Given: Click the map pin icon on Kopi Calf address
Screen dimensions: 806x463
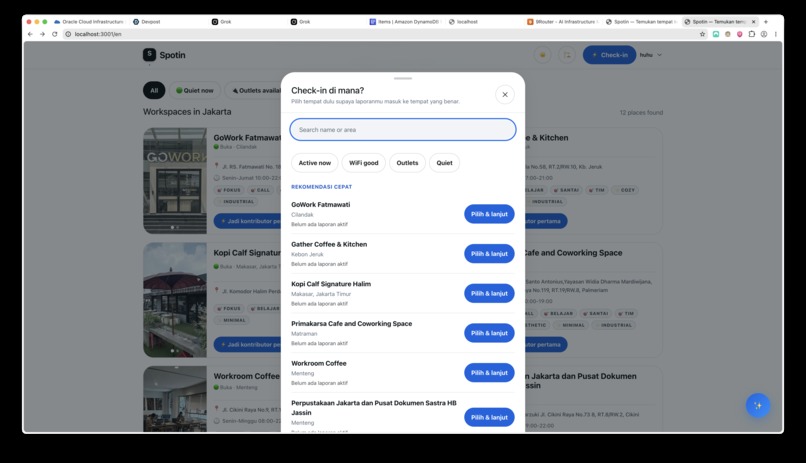Looking at the screenshot, I should (x=216, y=291).
